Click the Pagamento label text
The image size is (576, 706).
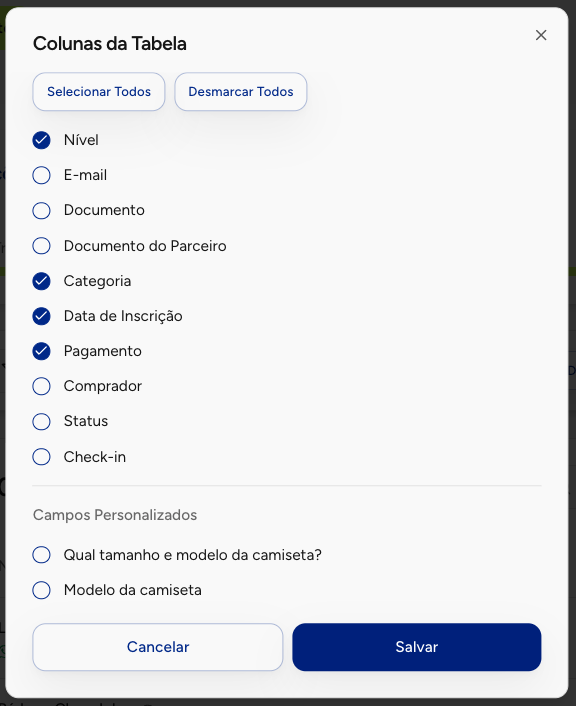[x=103, y=351]
